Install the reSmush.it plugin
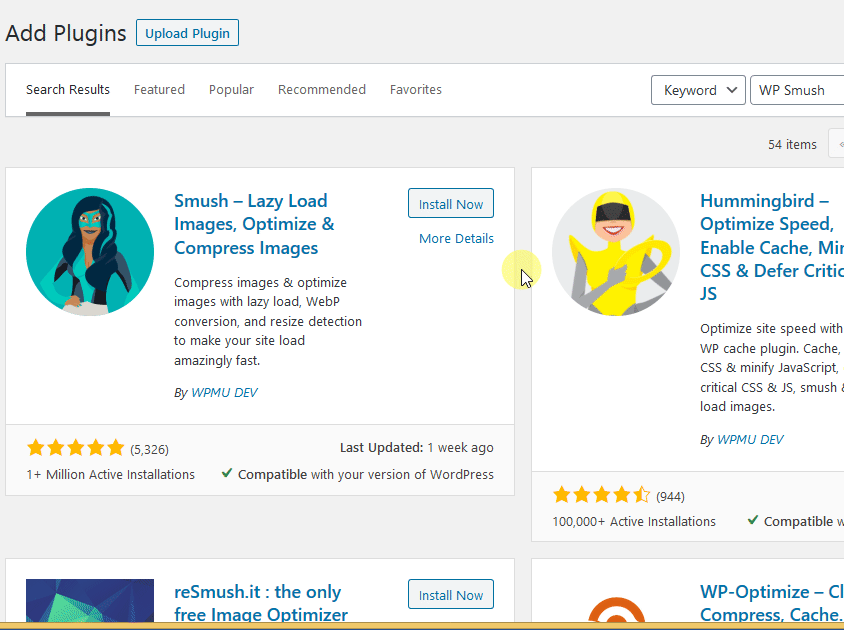The image size is (844, 630). (x=450, y=595)
